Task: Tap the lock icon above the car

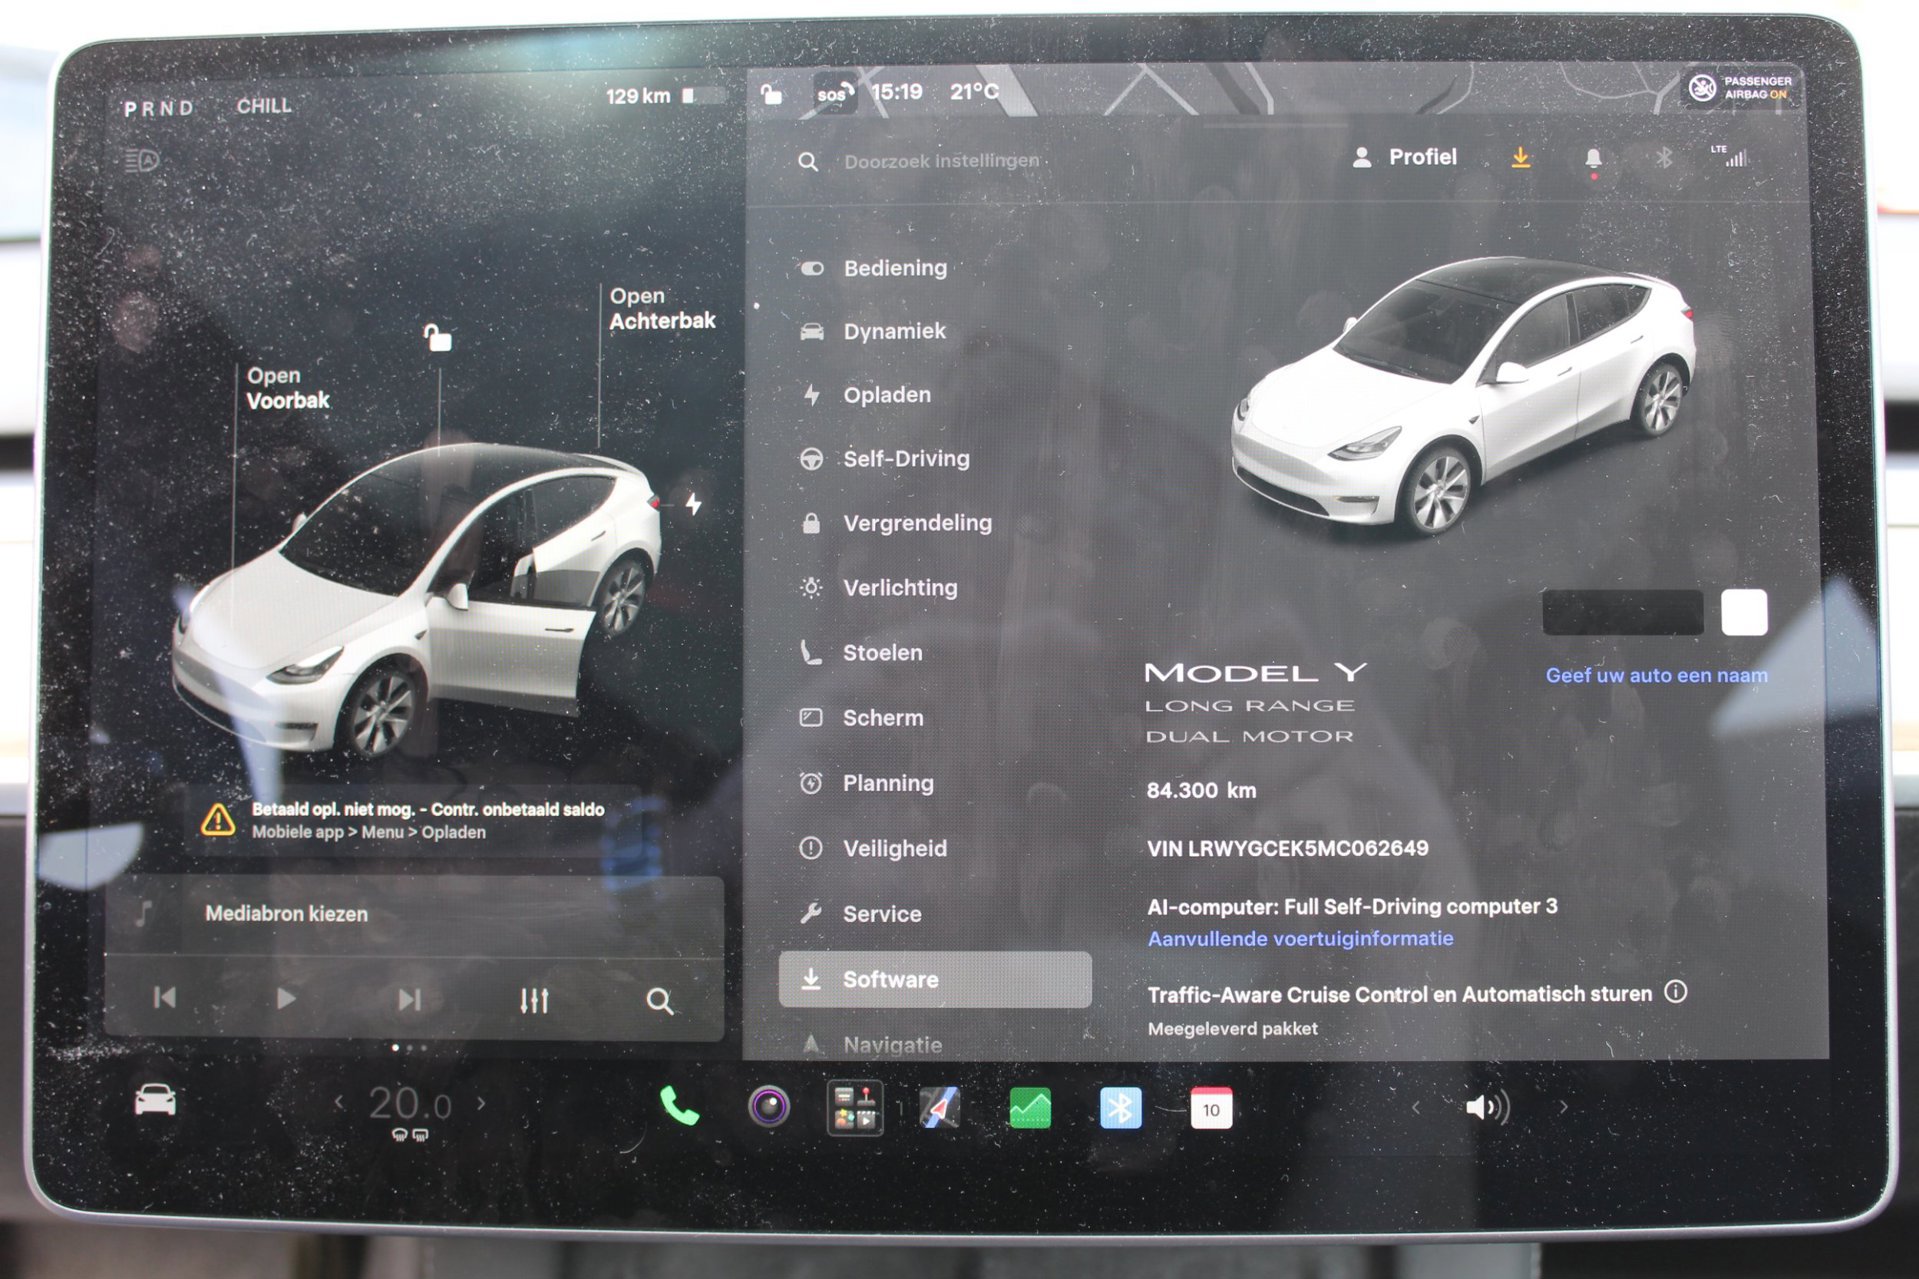Action: click(437, 338)
